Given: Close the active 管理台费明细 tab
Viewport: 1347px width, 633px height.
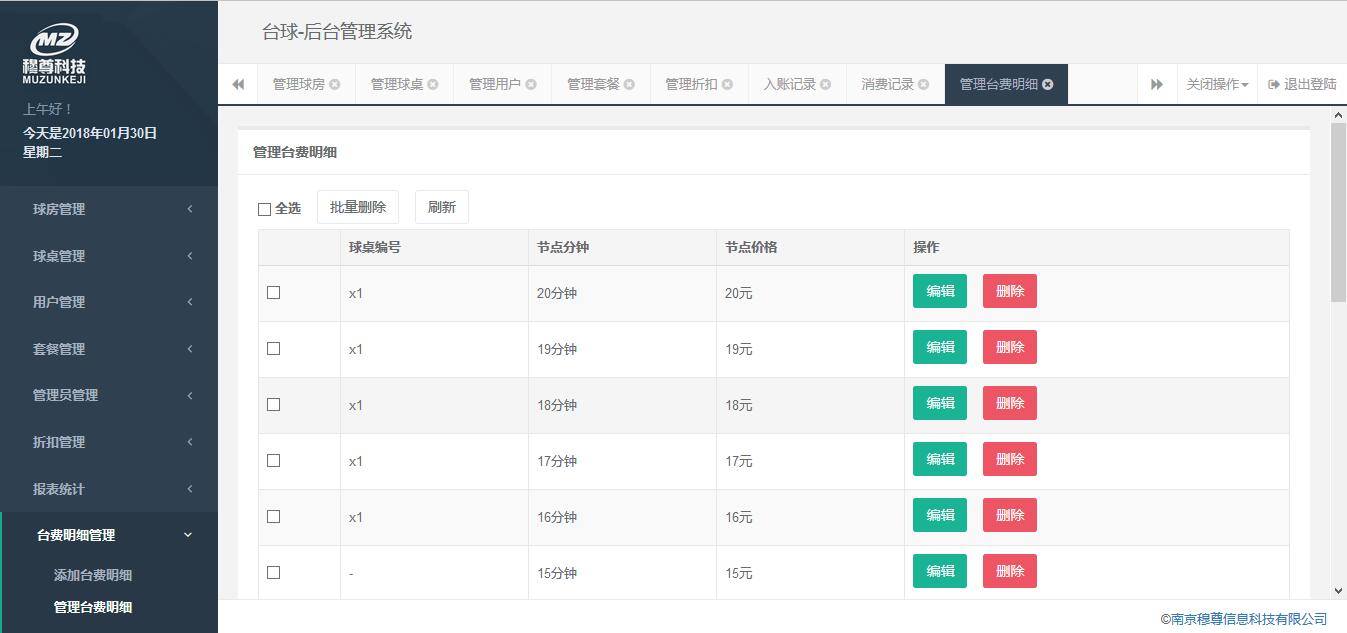Looking at the screenshot, I should pos(1048,85).
